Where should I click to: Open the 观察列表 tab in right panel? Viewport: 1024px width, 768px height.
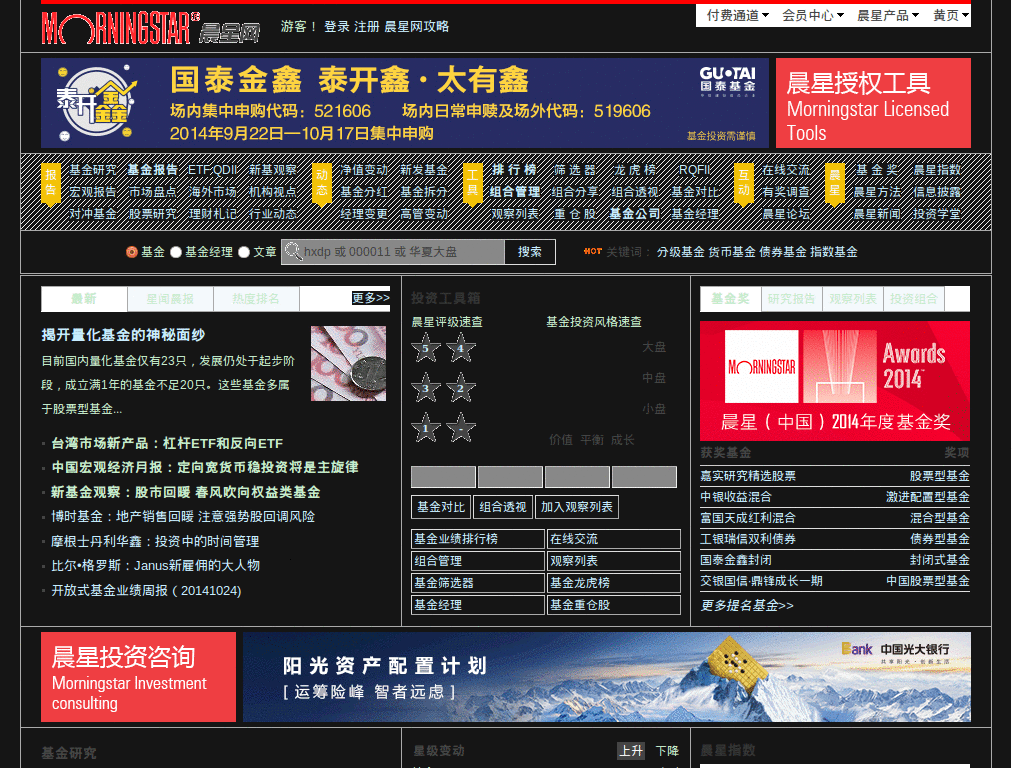(x=853, y=299)
